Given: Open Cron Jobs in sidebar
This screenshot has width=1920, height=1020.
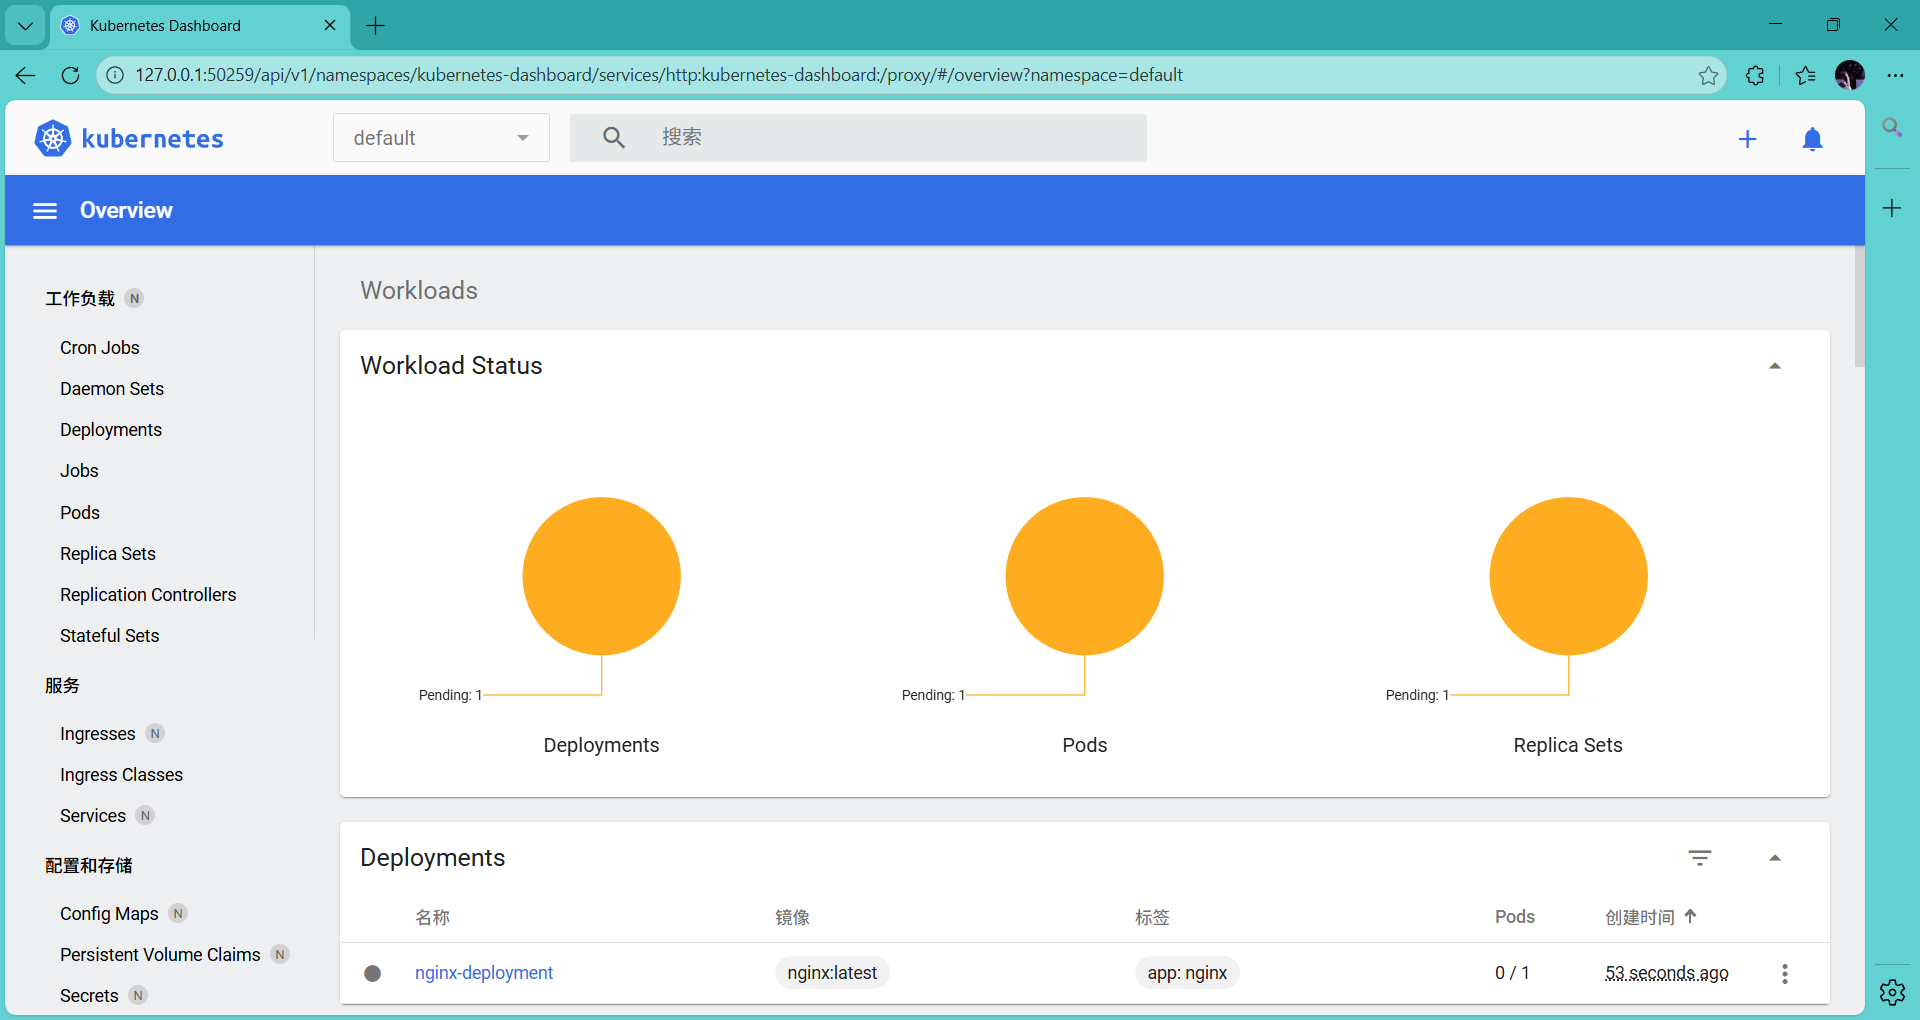Looking at the screenshot, I should point(100,348).
